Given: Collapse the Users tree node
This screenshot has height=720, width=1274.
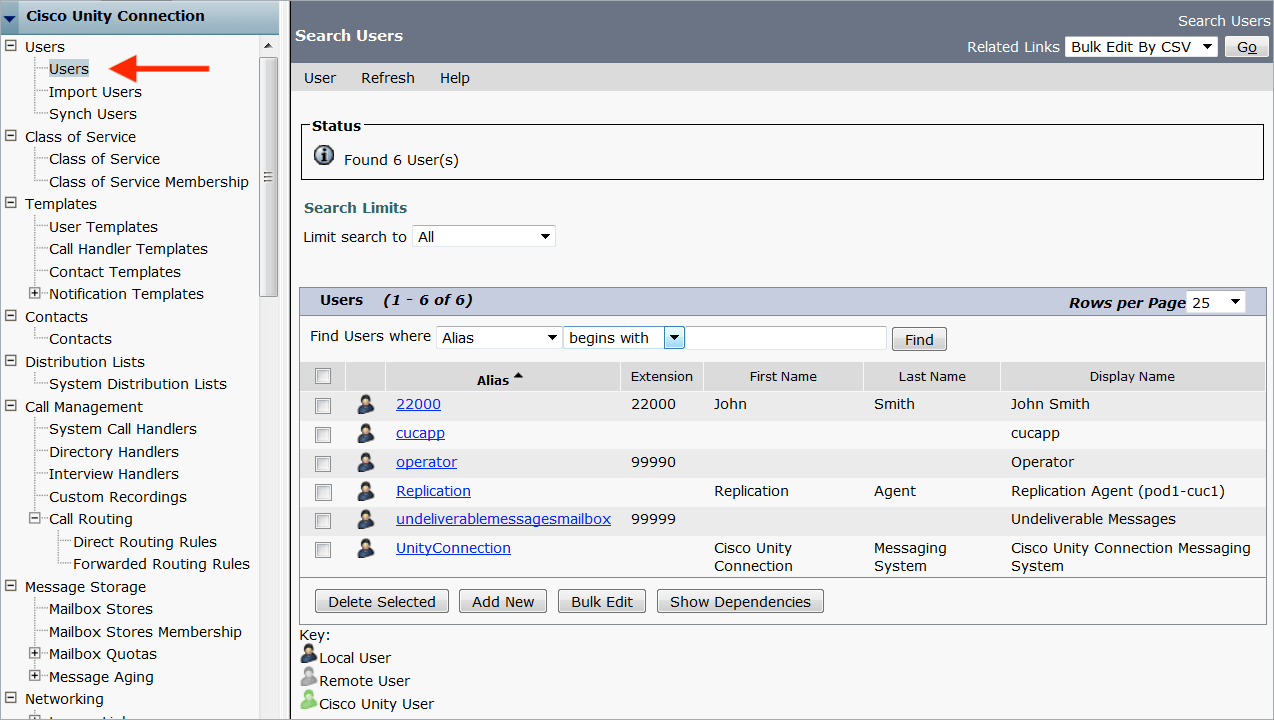Looking at the screenshot, I should [11, 46].
